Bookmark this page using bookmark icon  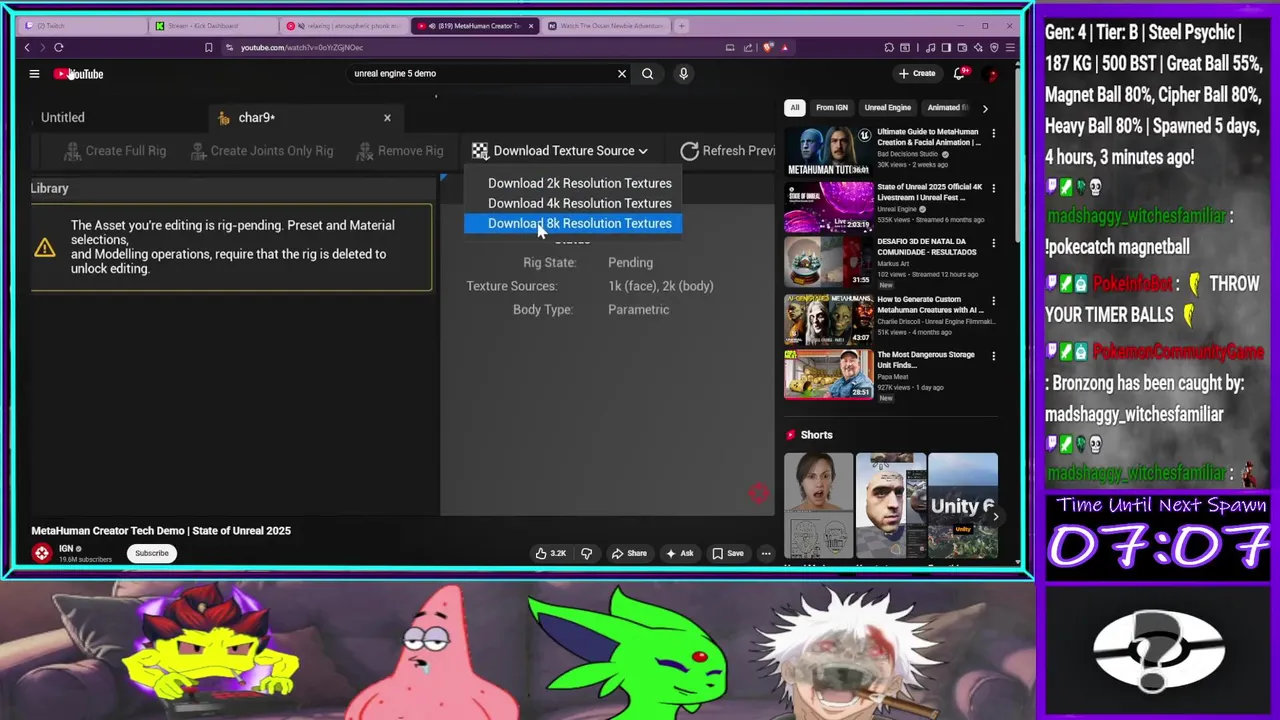click(x=208, y=47)
